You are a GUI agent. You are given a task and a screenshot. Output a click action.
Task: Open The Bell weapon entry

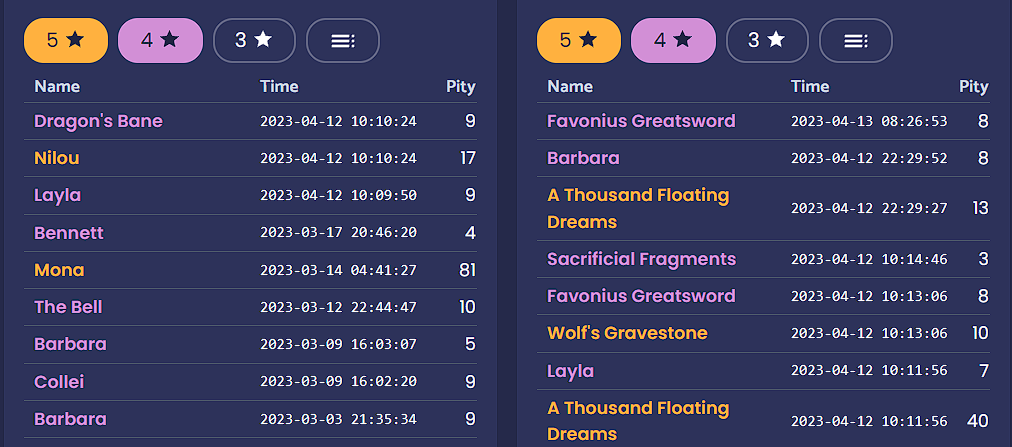point(68,307)
